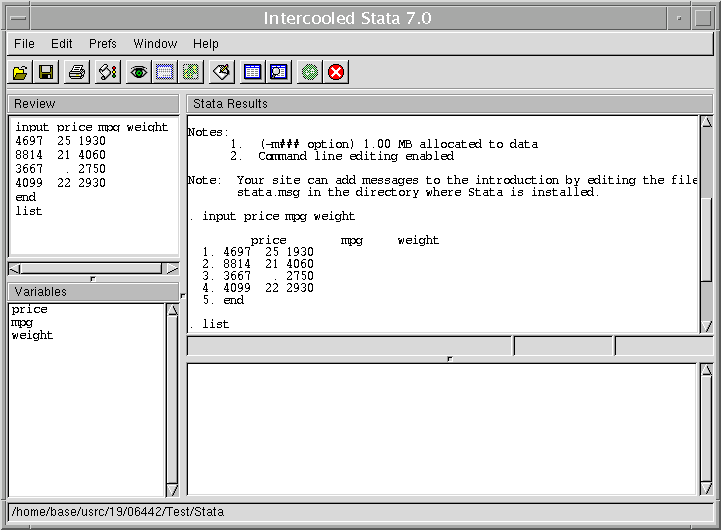Open the File menu

[x=24, y=44]
